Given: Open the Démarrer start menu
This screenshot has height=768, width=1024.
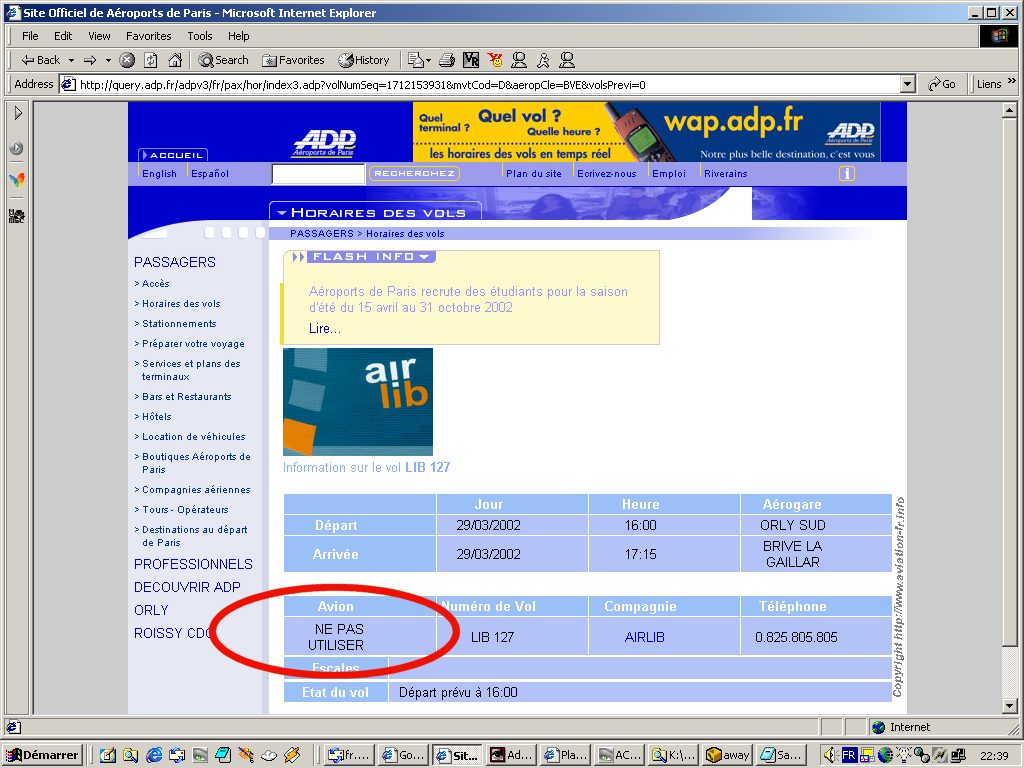Looking at the screenshot, I should click(x=43, y=756).
